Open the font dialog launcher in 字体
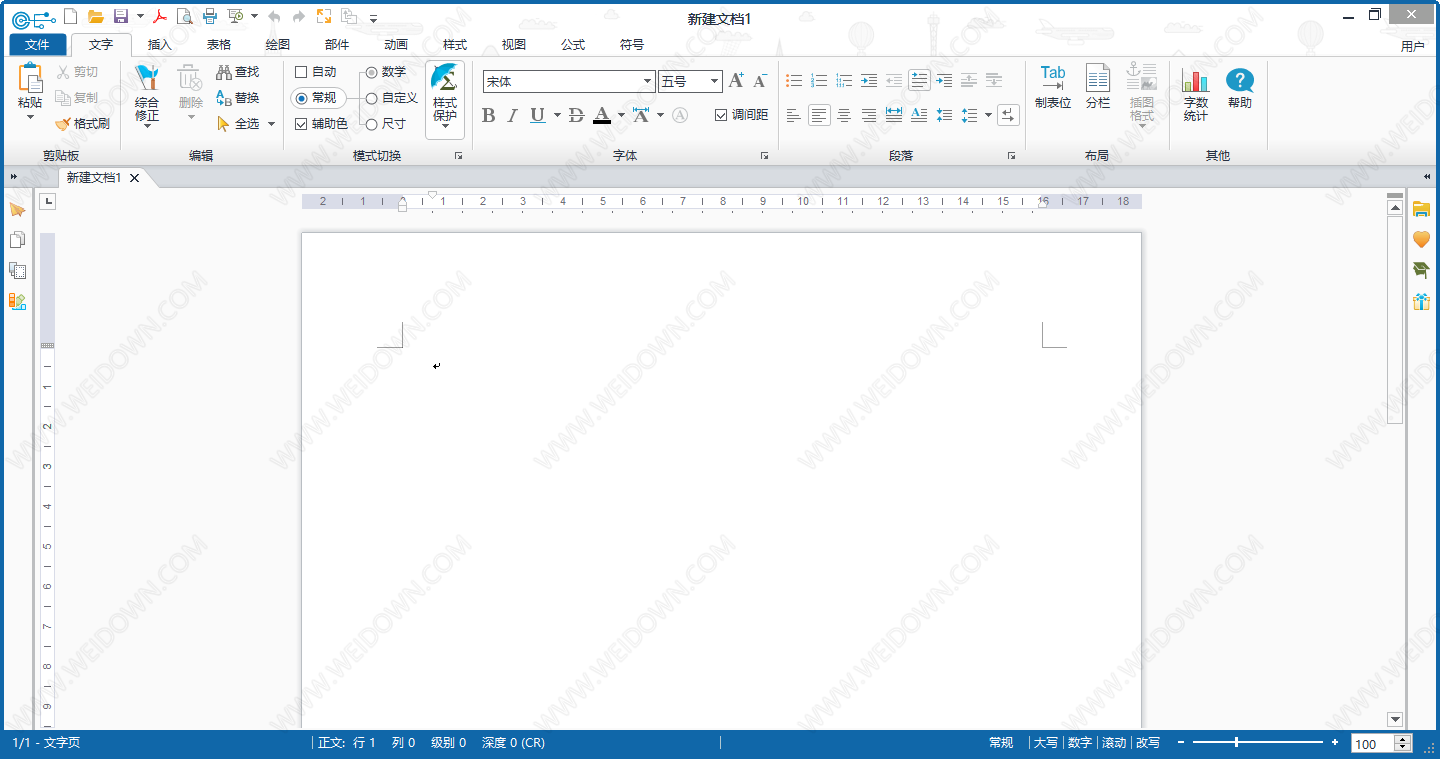 (x=764, y=156)
